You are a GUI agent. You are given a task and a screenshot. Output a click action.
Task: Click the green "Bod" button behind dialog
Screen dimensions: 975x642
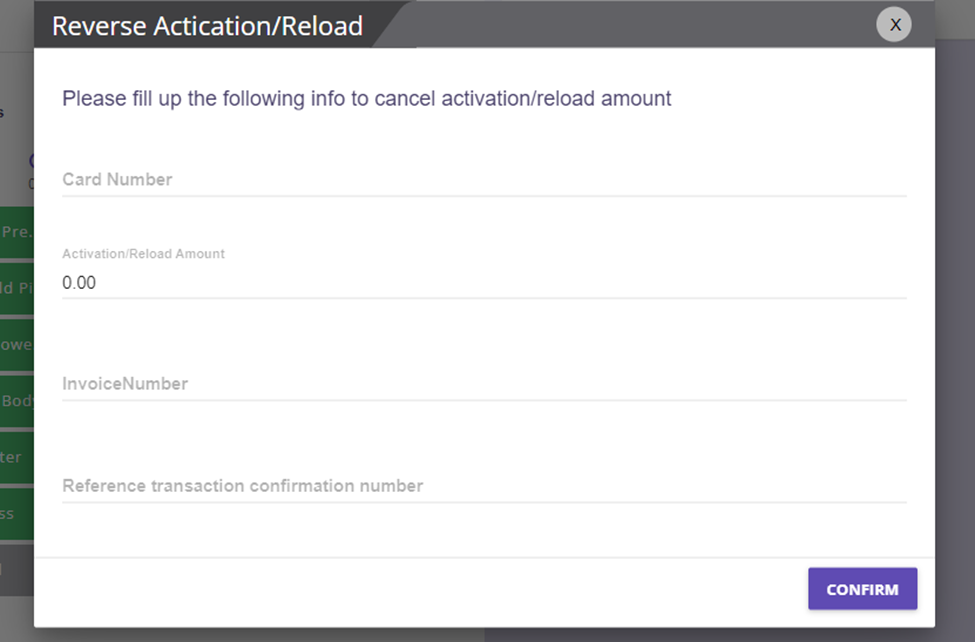(17, 401)
